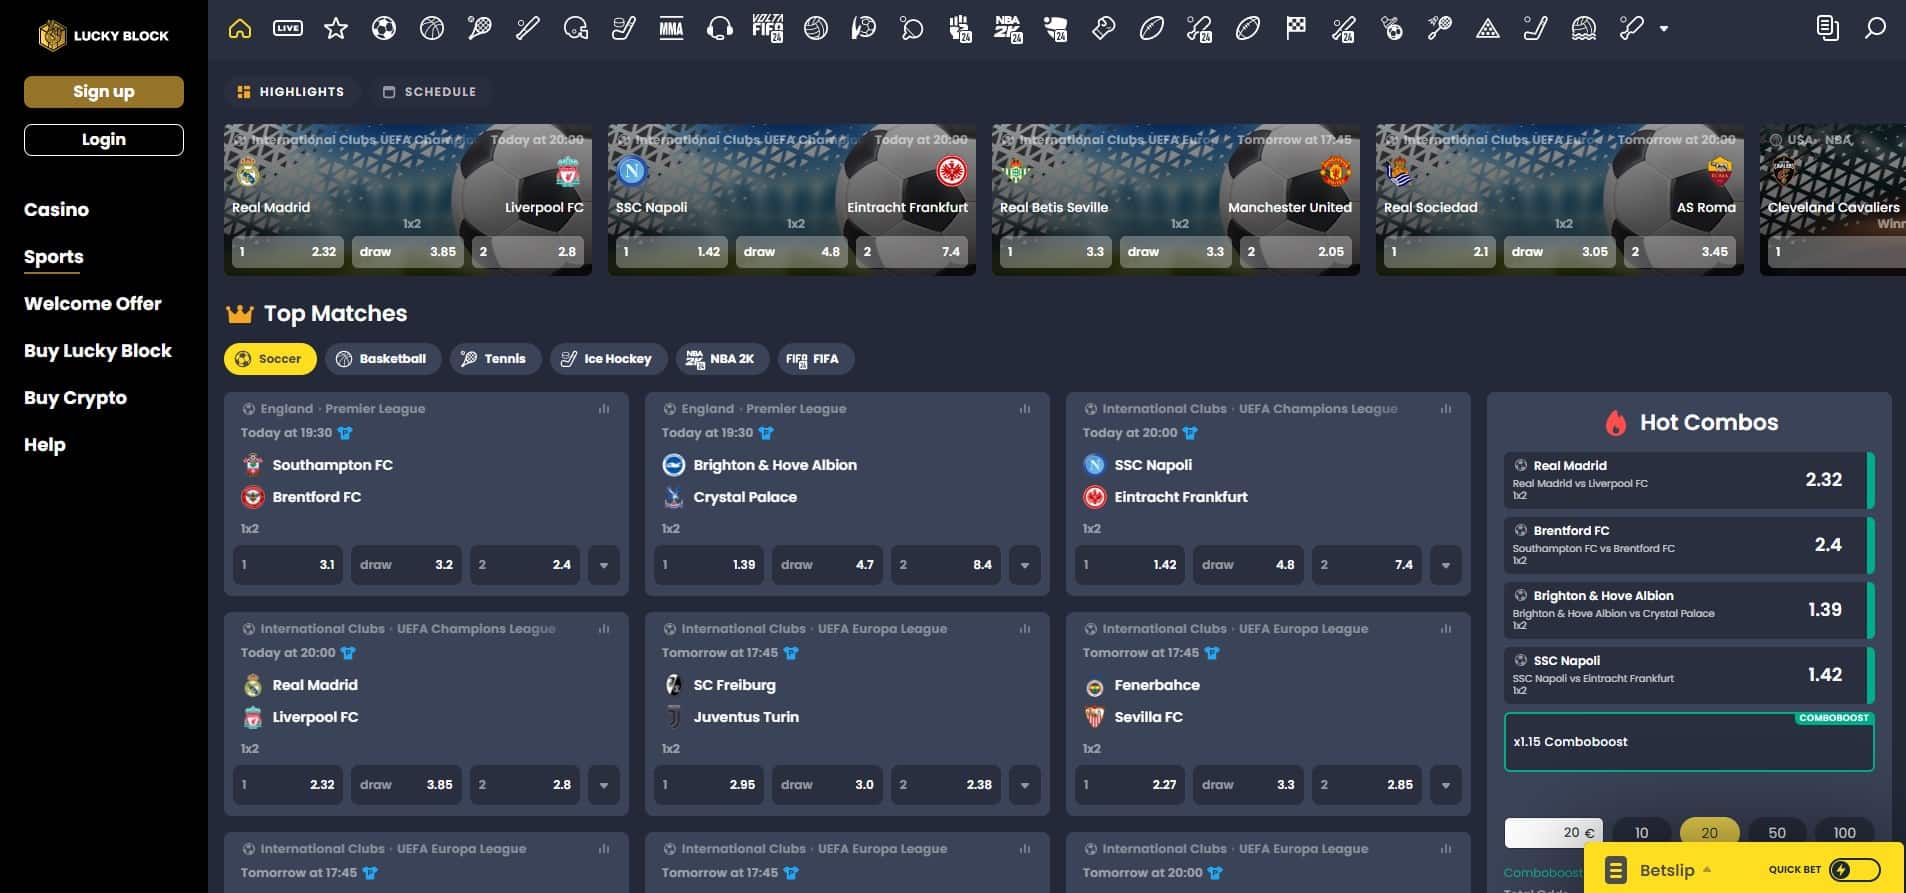Select the baseball bat icon in top bar
Screen dimensions: 1906x893
click(x=528, y=29)
